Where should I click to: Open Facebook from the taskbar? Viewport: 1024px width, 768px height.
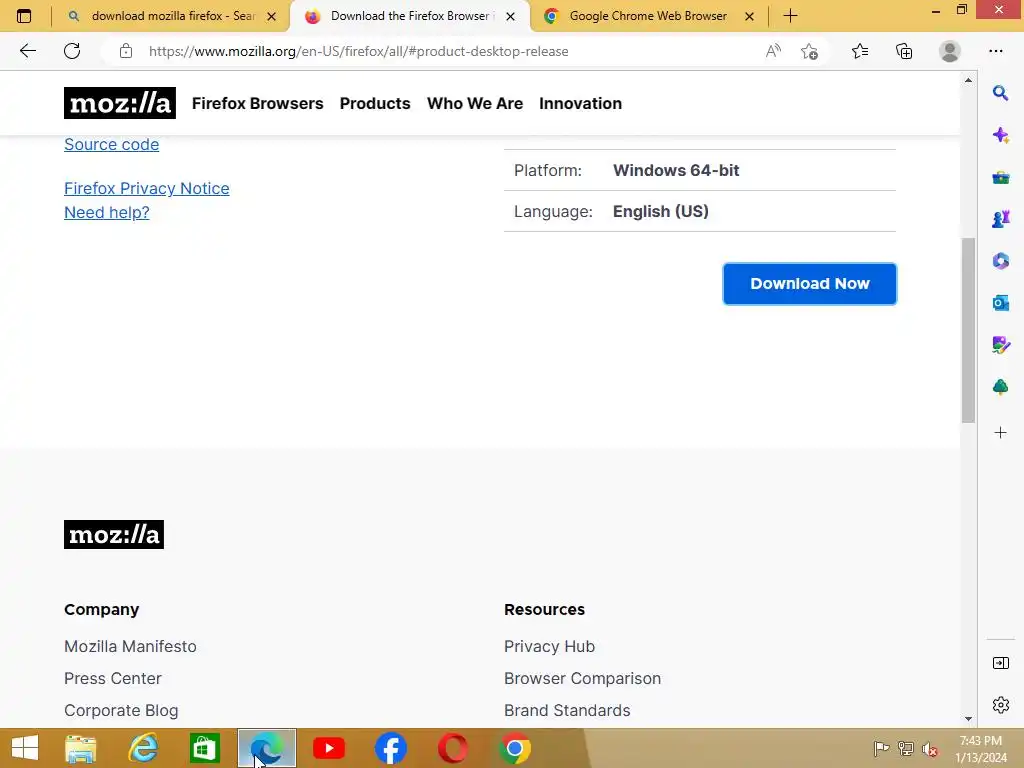click(x=391, y=748)
